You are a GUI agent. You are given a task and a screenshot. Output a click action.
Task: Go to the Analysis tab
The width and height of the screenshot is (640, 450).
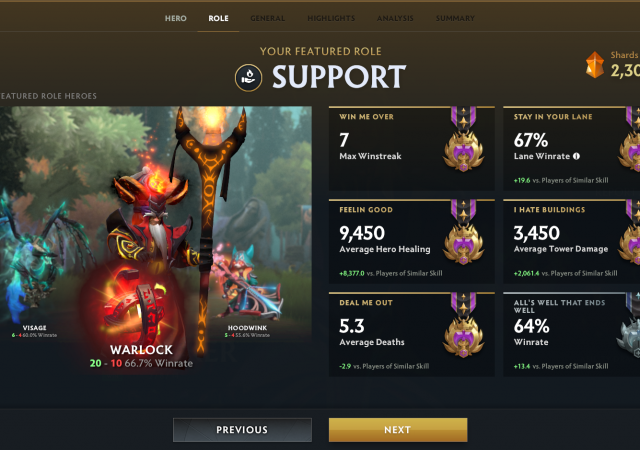(395, 18)
